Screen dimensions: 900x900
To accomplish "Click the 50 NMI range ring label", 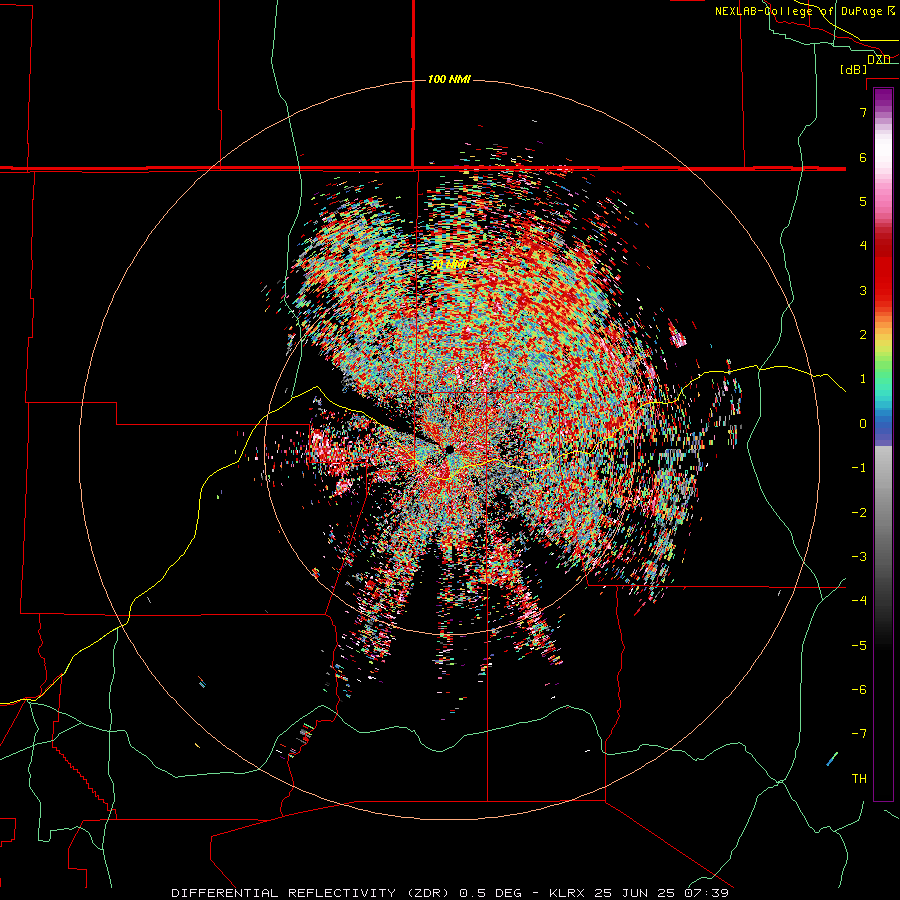I will [450, 265].
